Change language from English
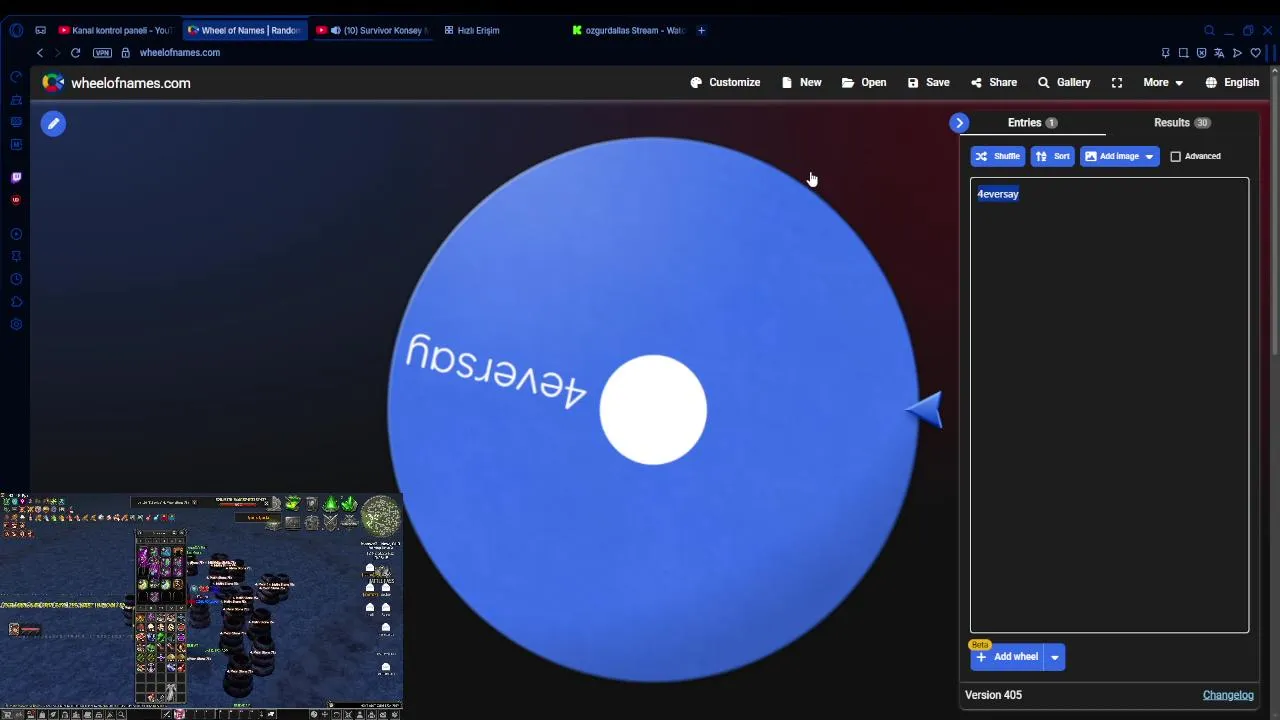The image size is (1280, 720). 1232,83
